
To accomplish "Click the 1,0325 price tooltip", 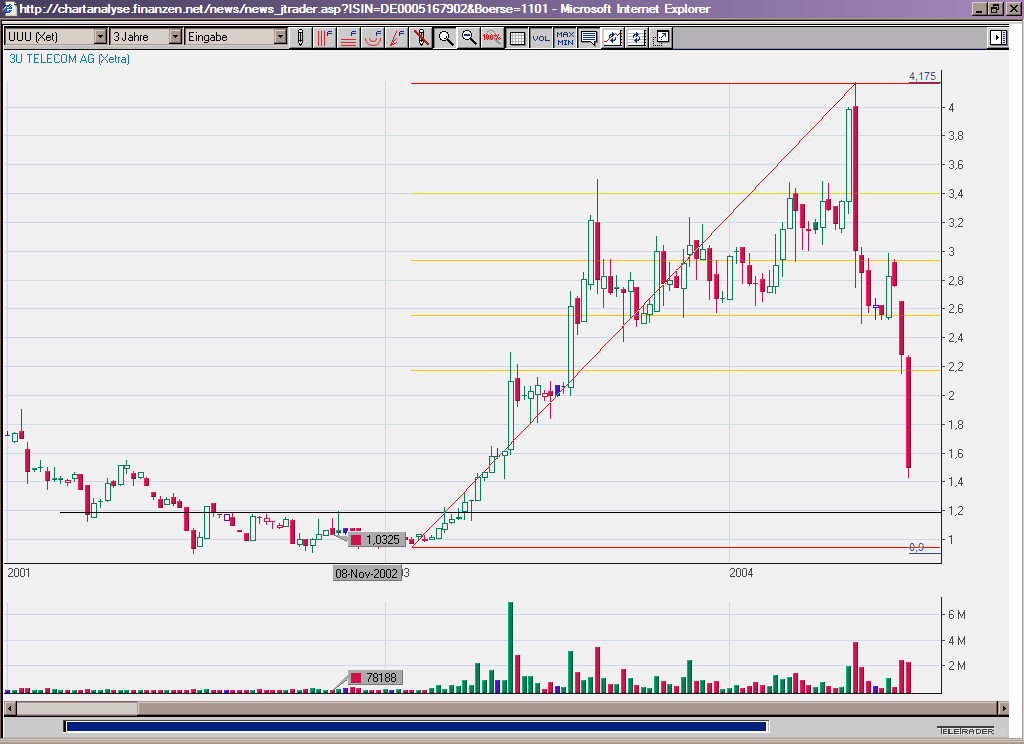I will pyautogui.click(x=376, y=540).
